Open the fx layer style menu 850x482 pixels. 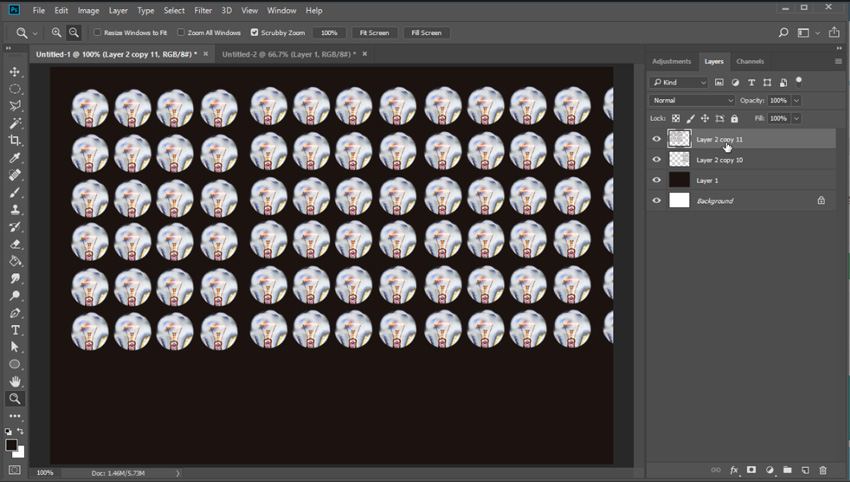pos(733,470)
